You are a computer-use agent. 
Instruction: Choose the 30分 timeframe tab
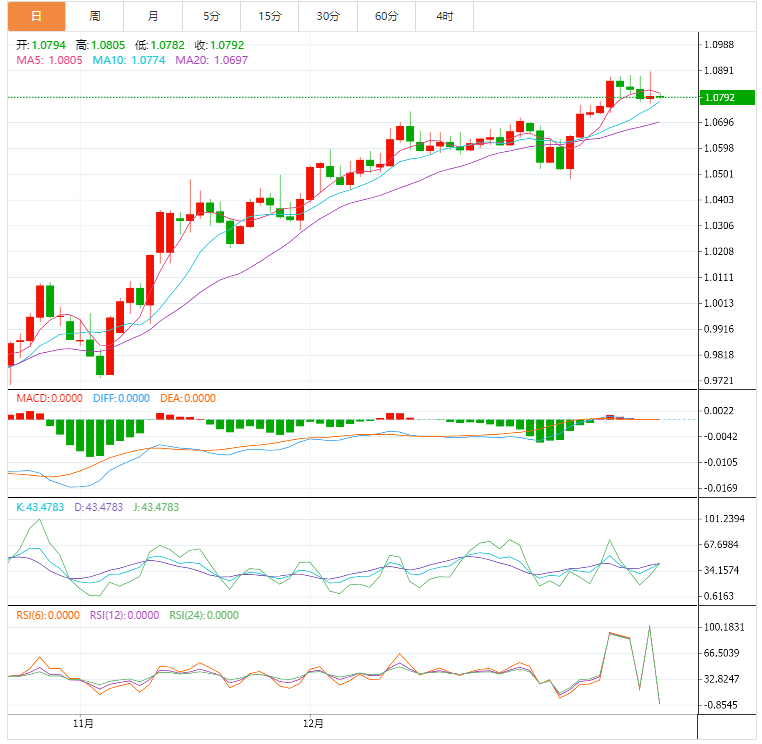tap(328, 16)
